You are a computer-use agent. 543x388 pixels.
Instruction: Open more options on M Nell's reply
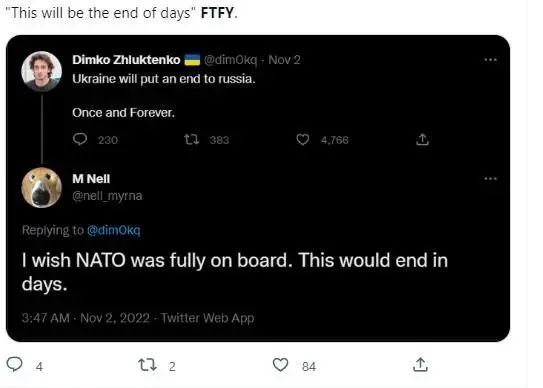(490, 178)
